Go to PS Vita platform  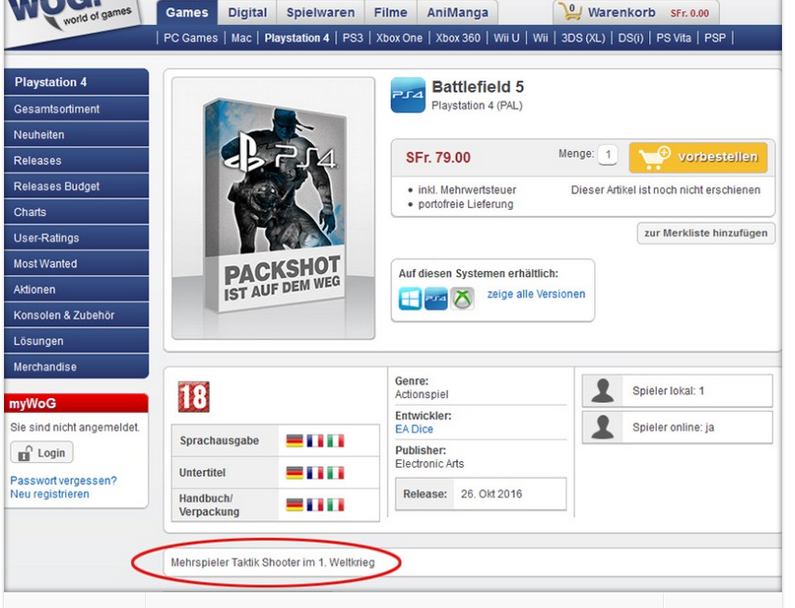[x=673, y=38]
